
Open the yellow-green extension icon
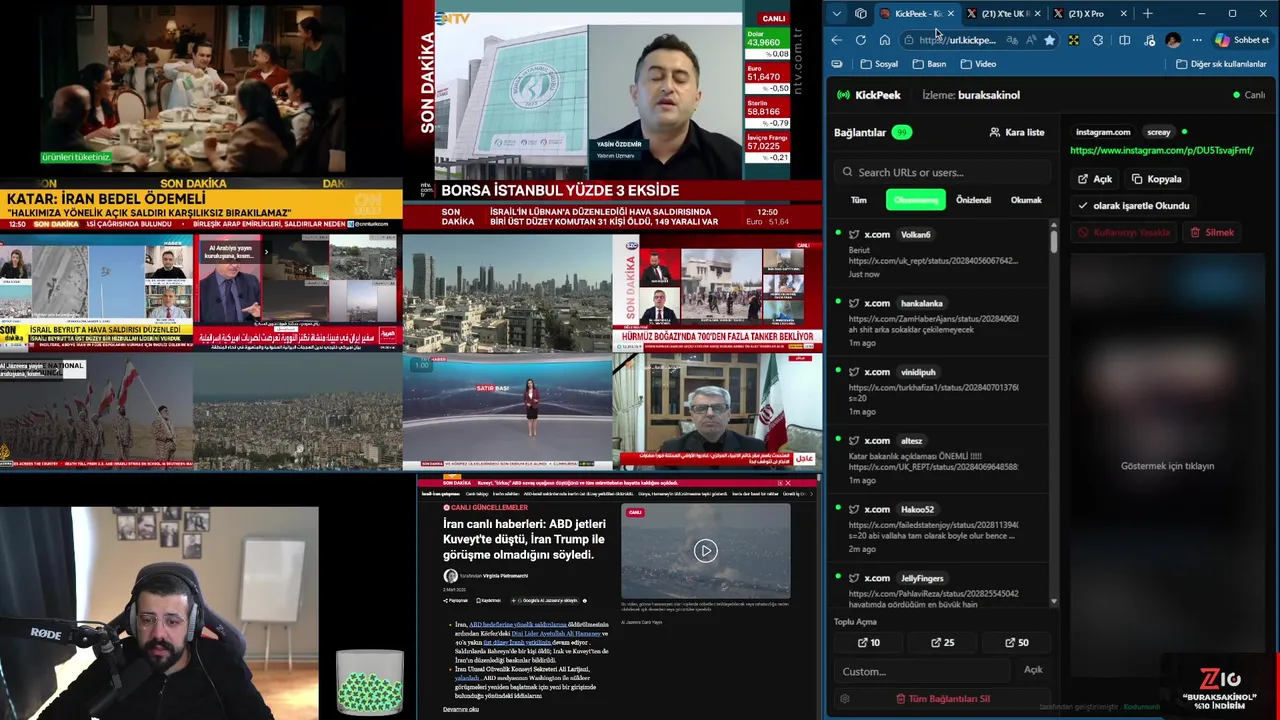[x=1074, y=40]
